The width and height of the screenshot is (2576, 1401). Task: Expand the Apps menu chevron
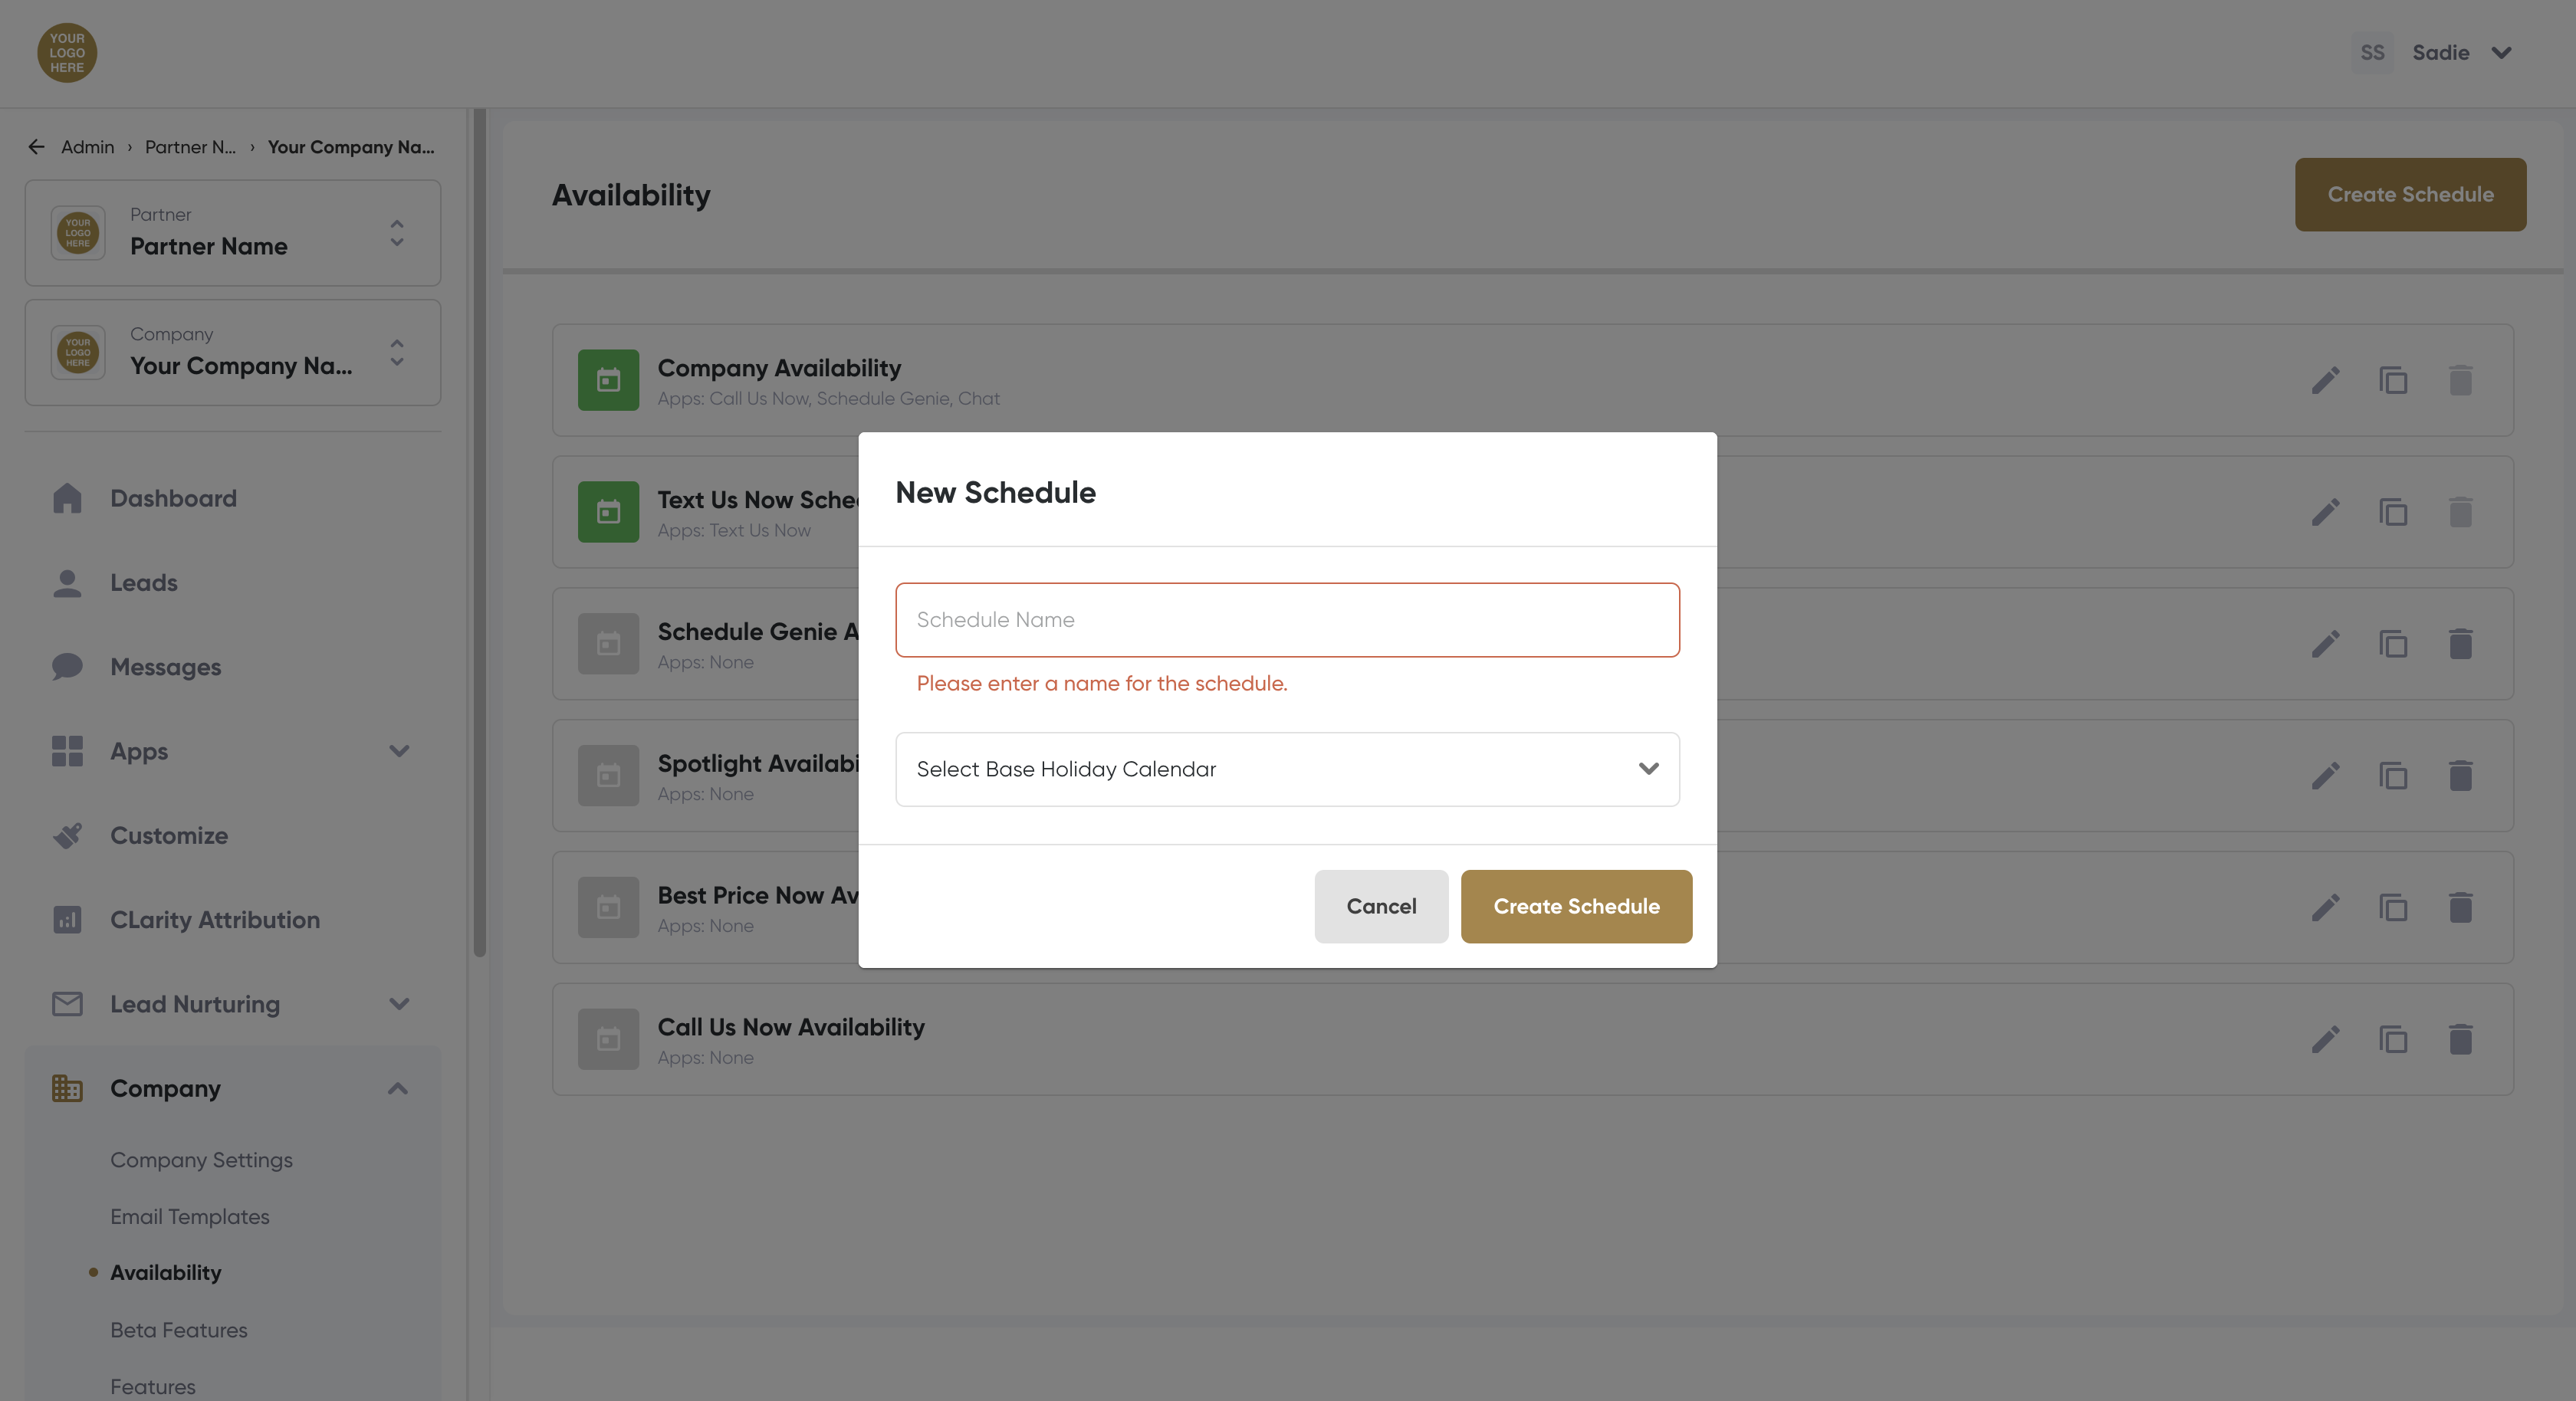click(399, 751)
